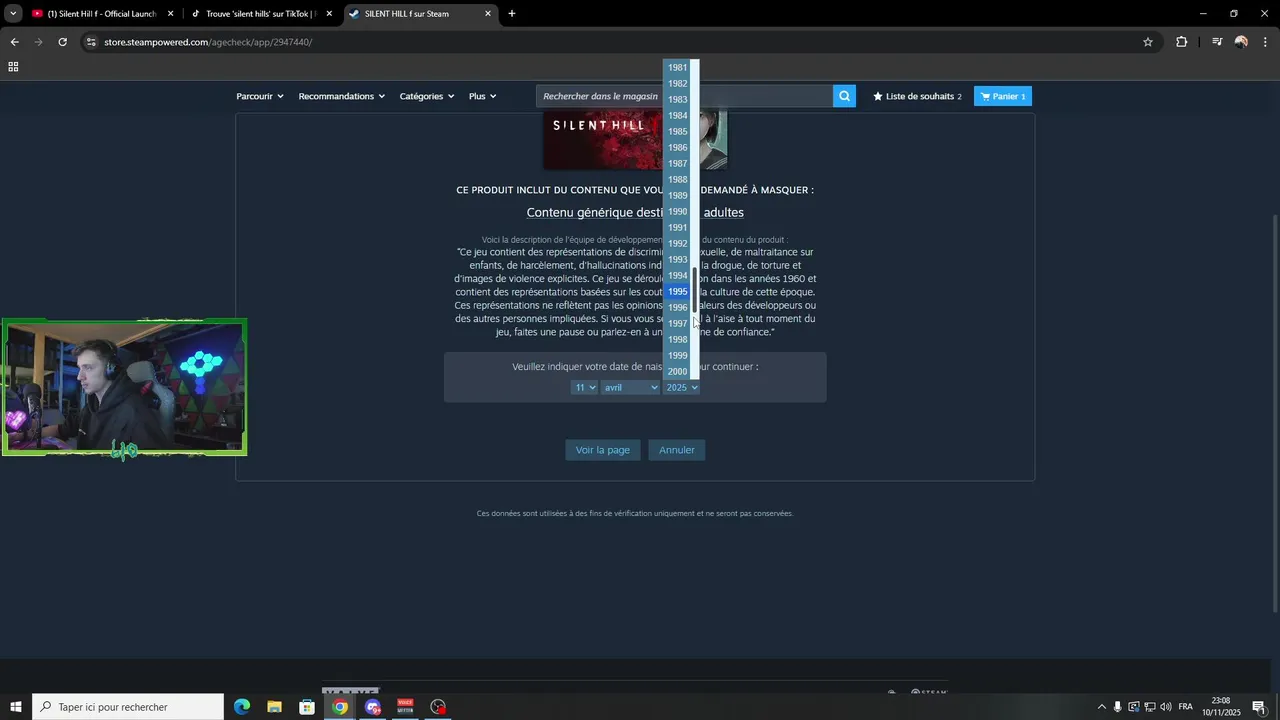1280x720 pixels.
Task: Open Microsoft Edge from the taskbar
Action: (242, 707)
